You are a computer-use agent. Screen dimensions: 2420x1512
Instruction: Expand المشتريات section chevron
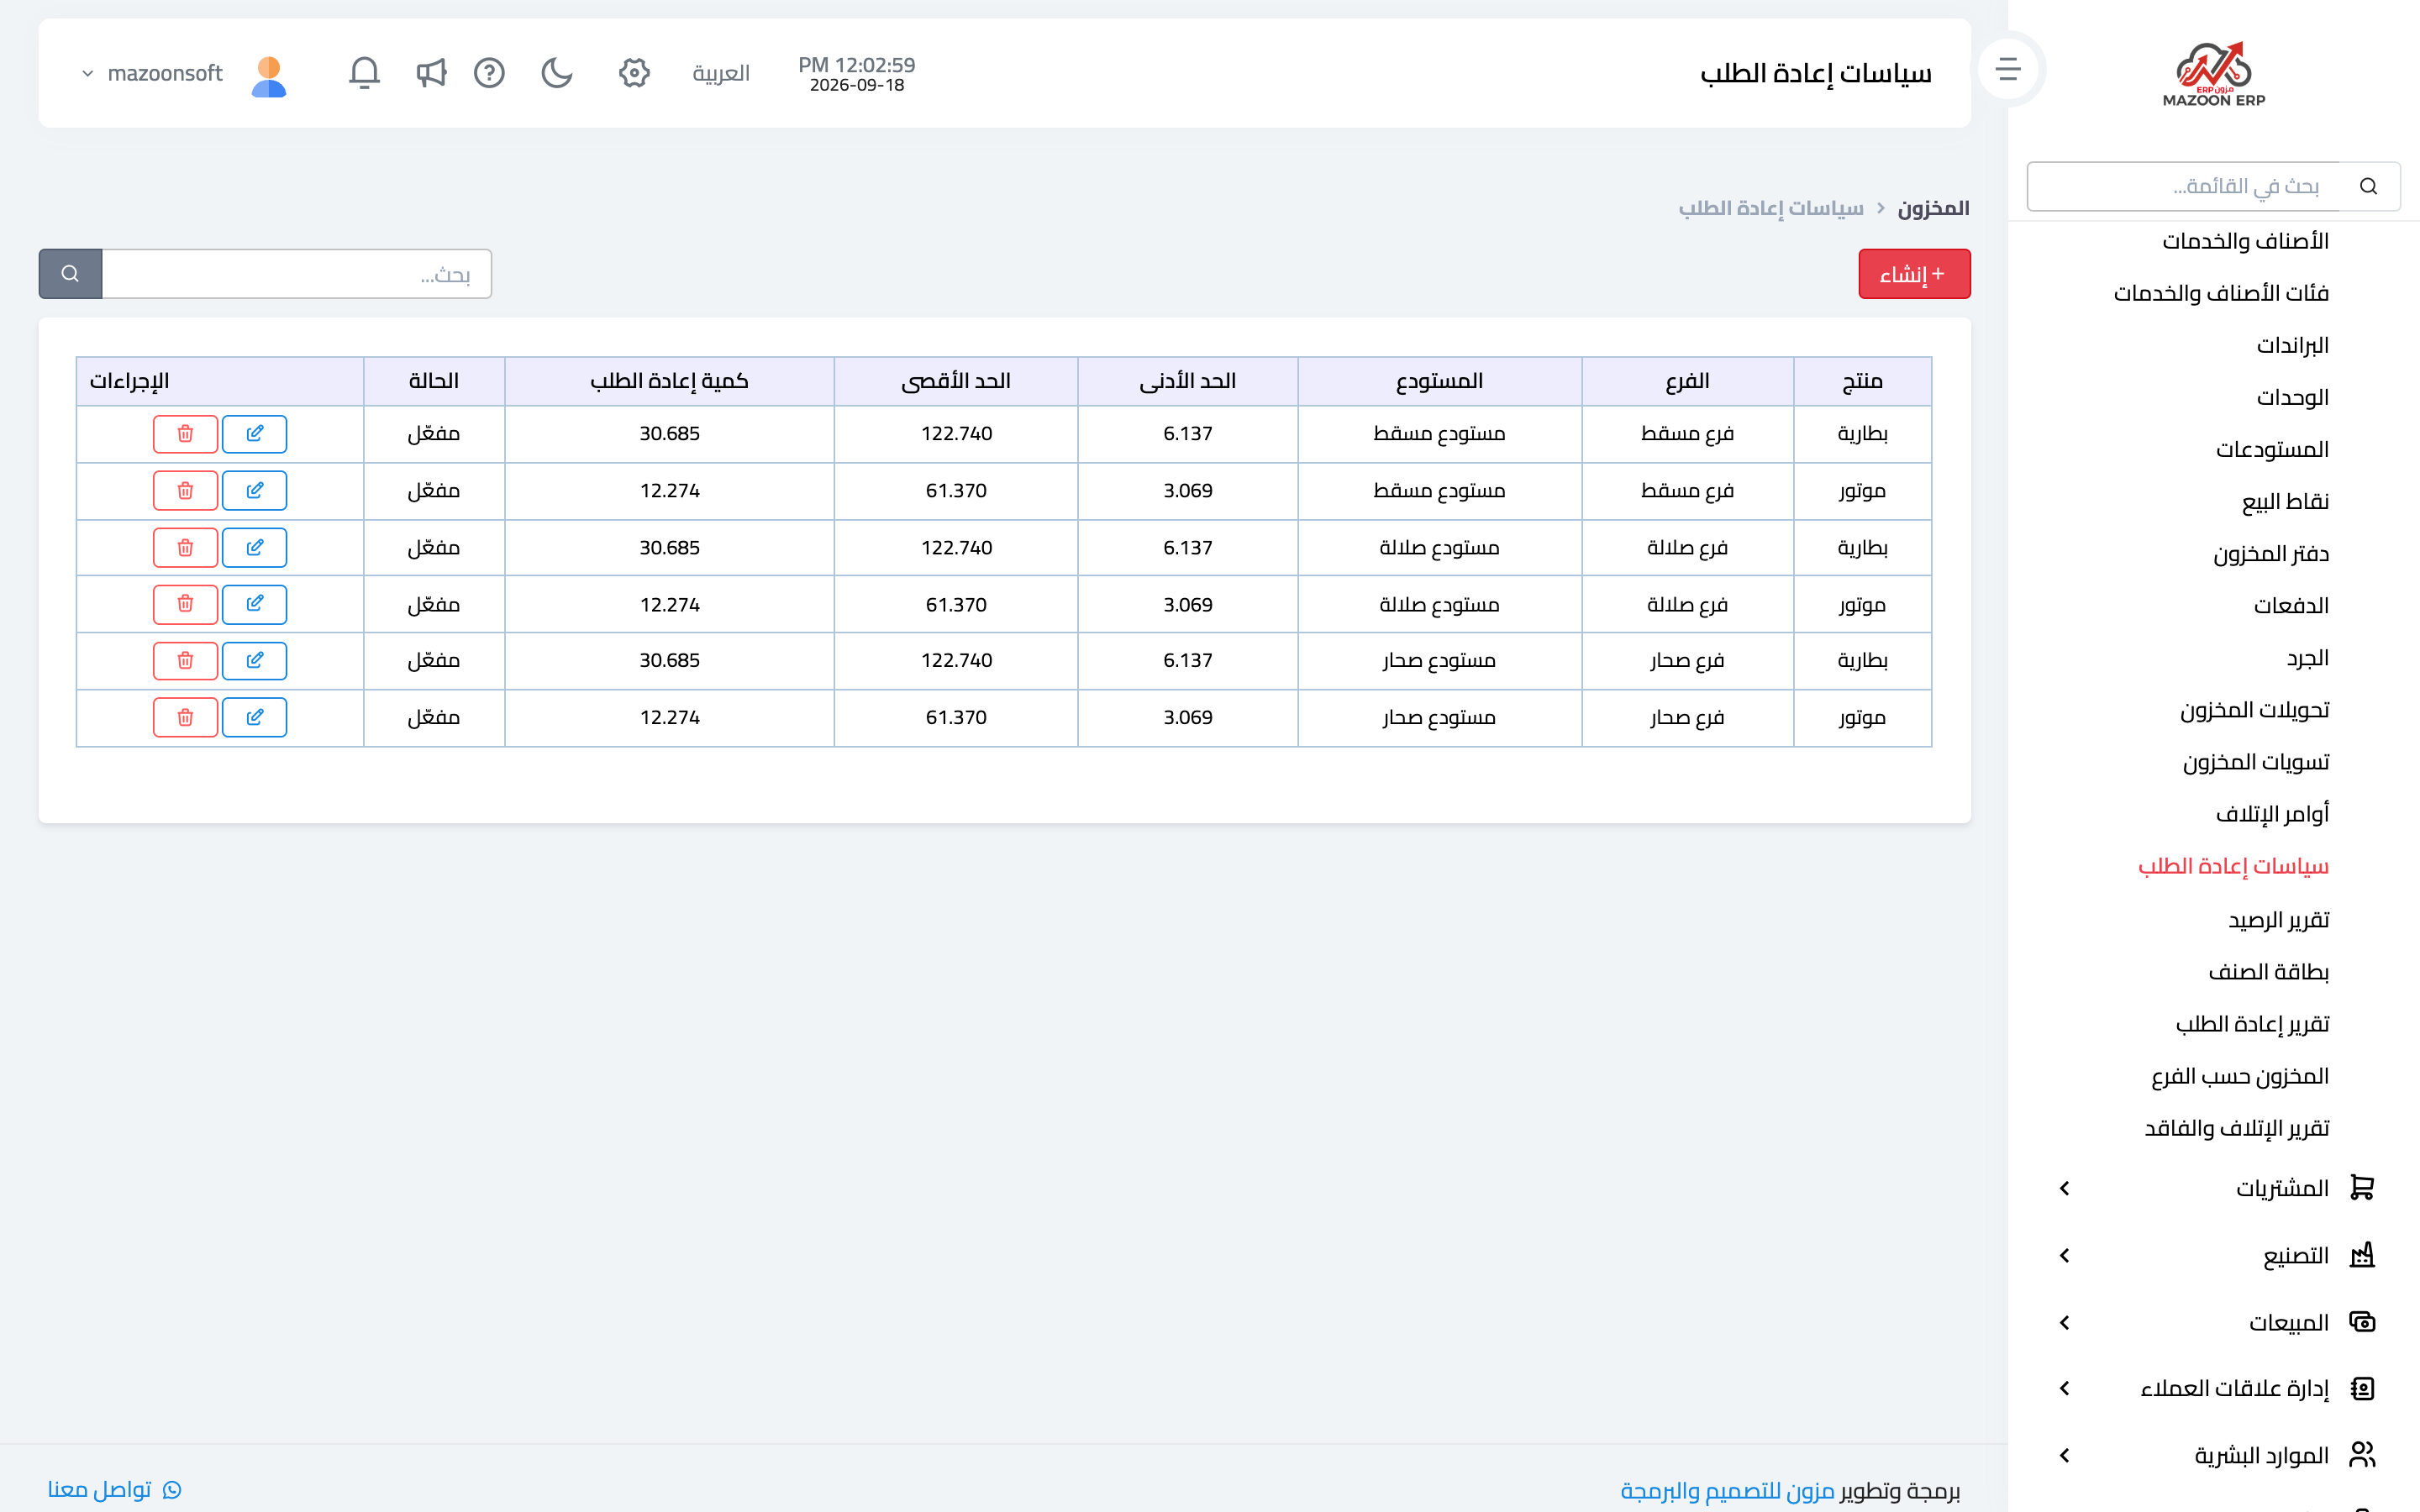pos(2065,1188)
